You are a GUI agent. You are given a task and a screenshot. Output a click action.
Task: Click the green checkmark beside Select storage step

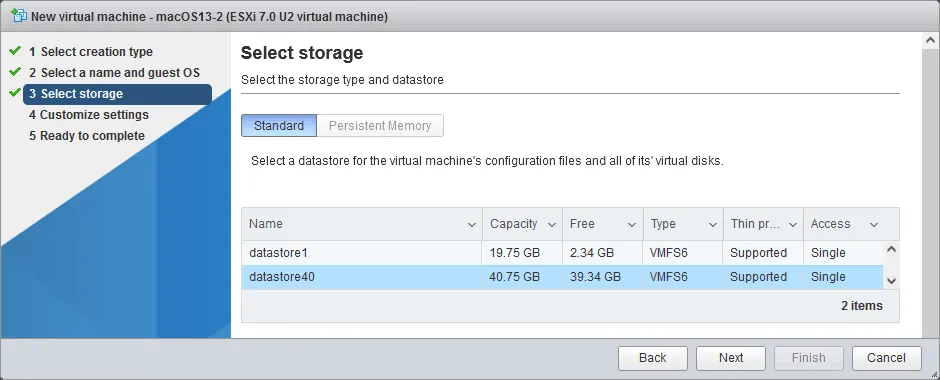point(15,93)
